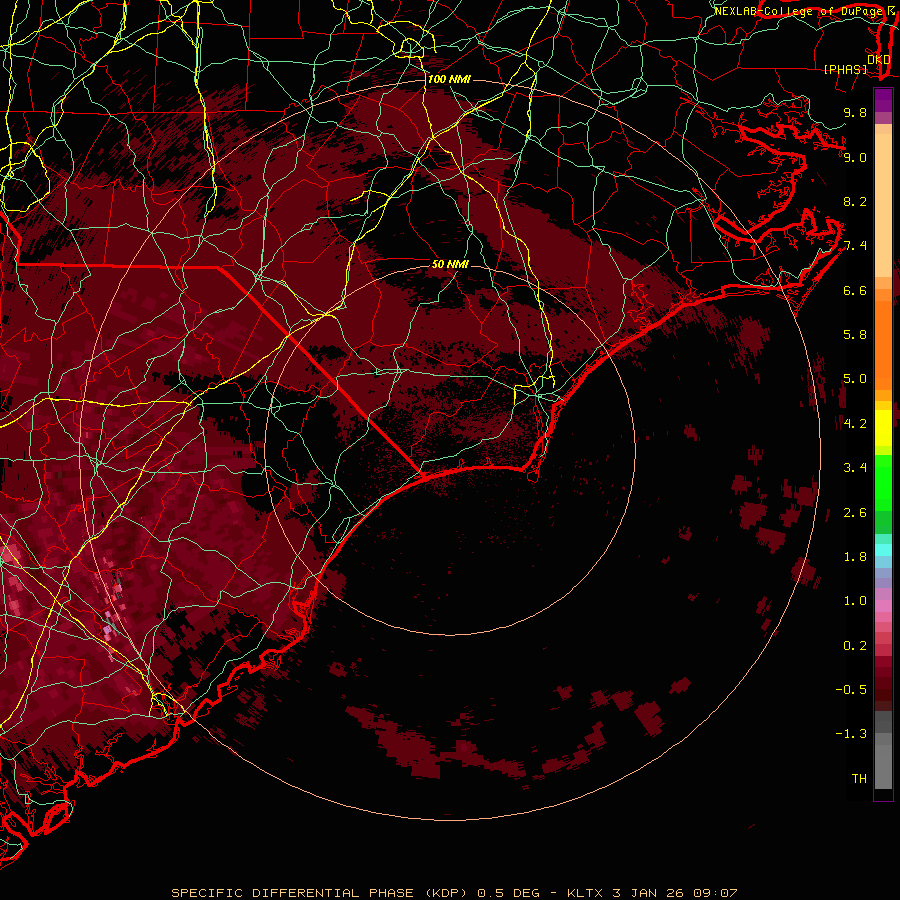Pick the cyan segment of the color bar
The image size is (900, 900).
coord(883,550)
